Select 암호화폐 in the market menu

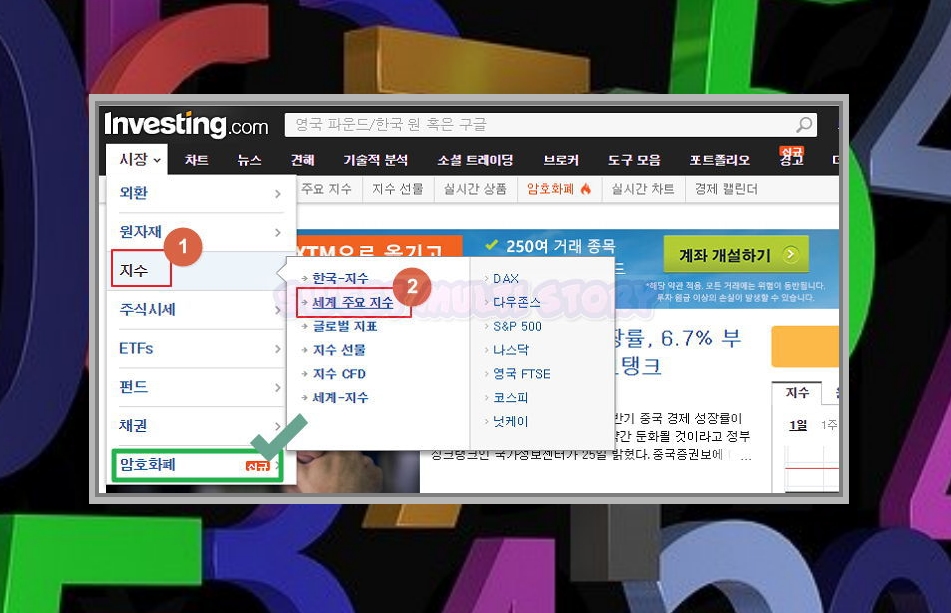click(x=147, y=464)
